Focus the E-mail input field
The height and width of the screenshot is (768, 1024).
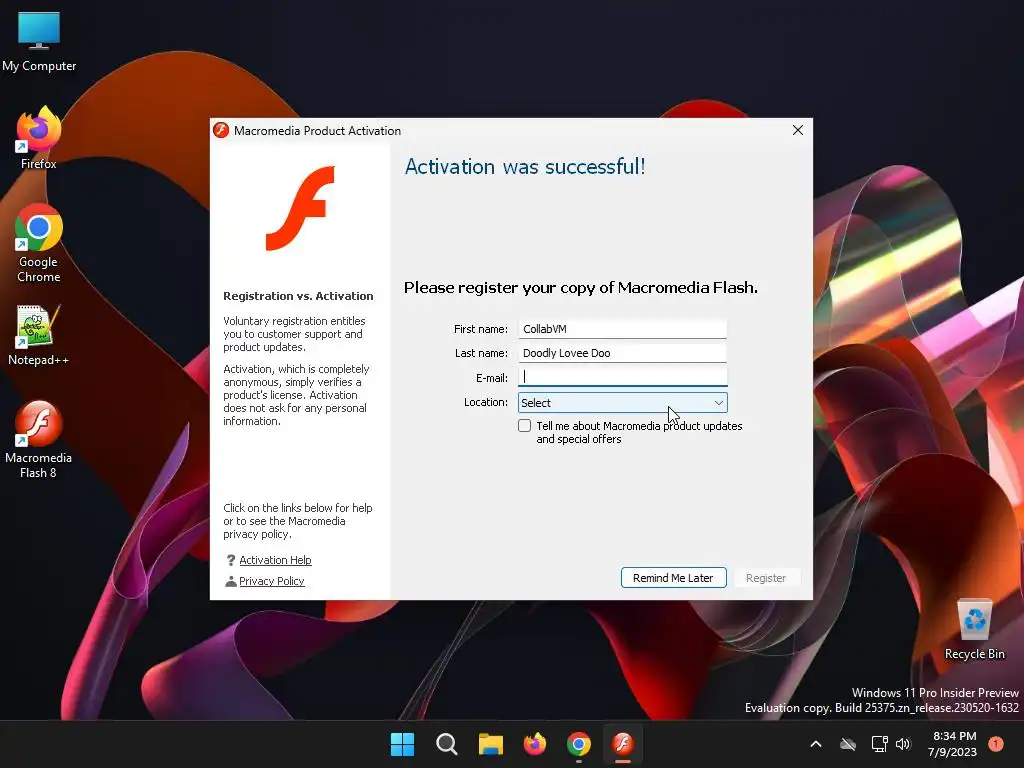point(622,377)
